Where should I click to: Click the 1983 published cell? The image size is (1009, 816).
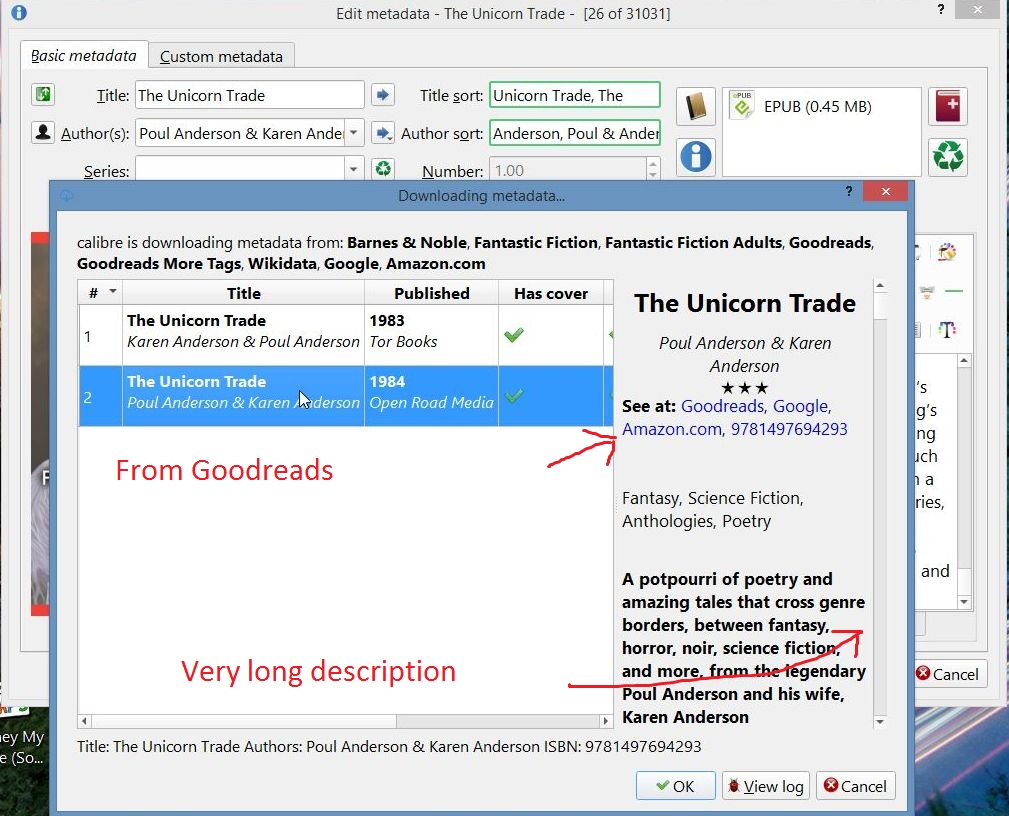point(431,335)
